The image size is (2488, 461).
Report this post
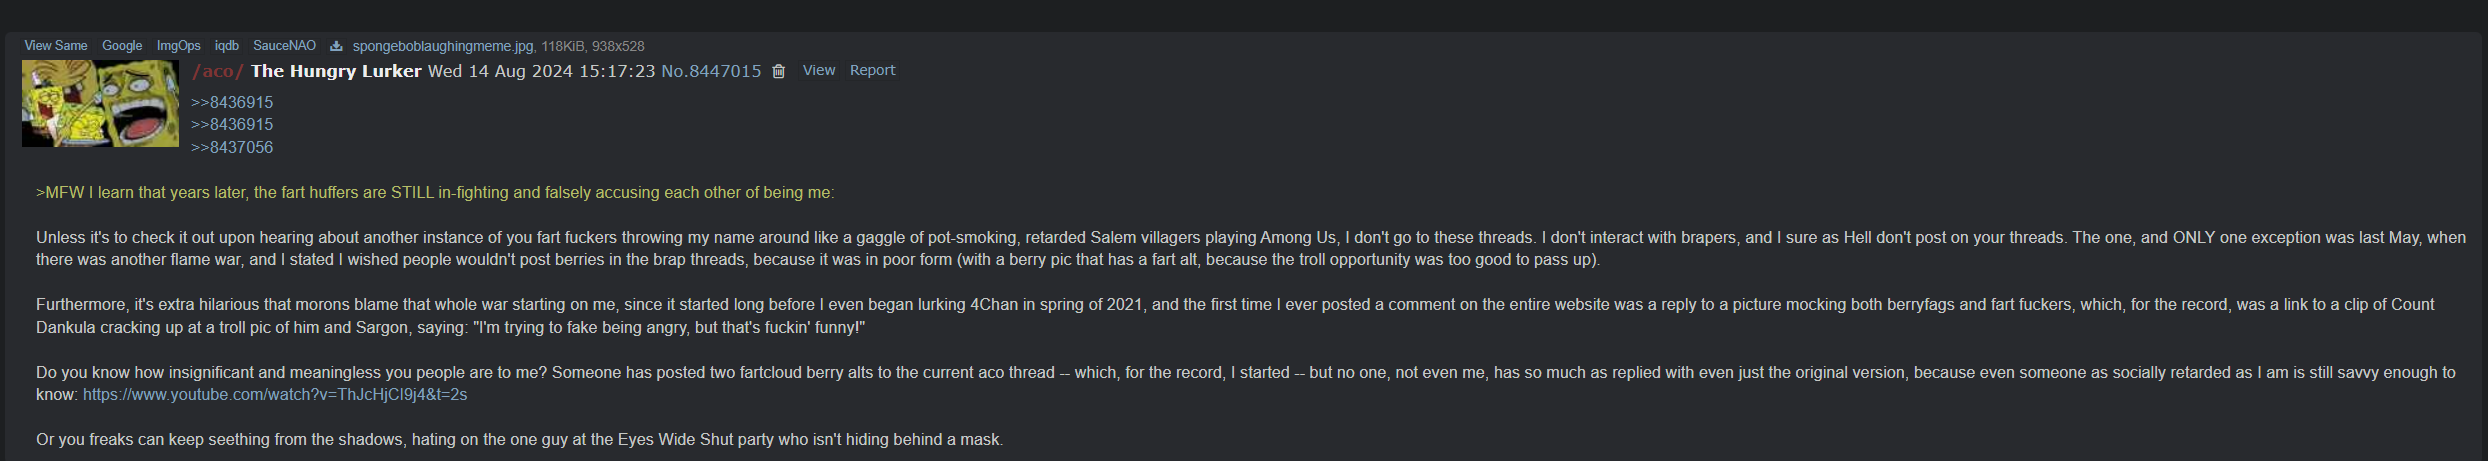[872, 70]
